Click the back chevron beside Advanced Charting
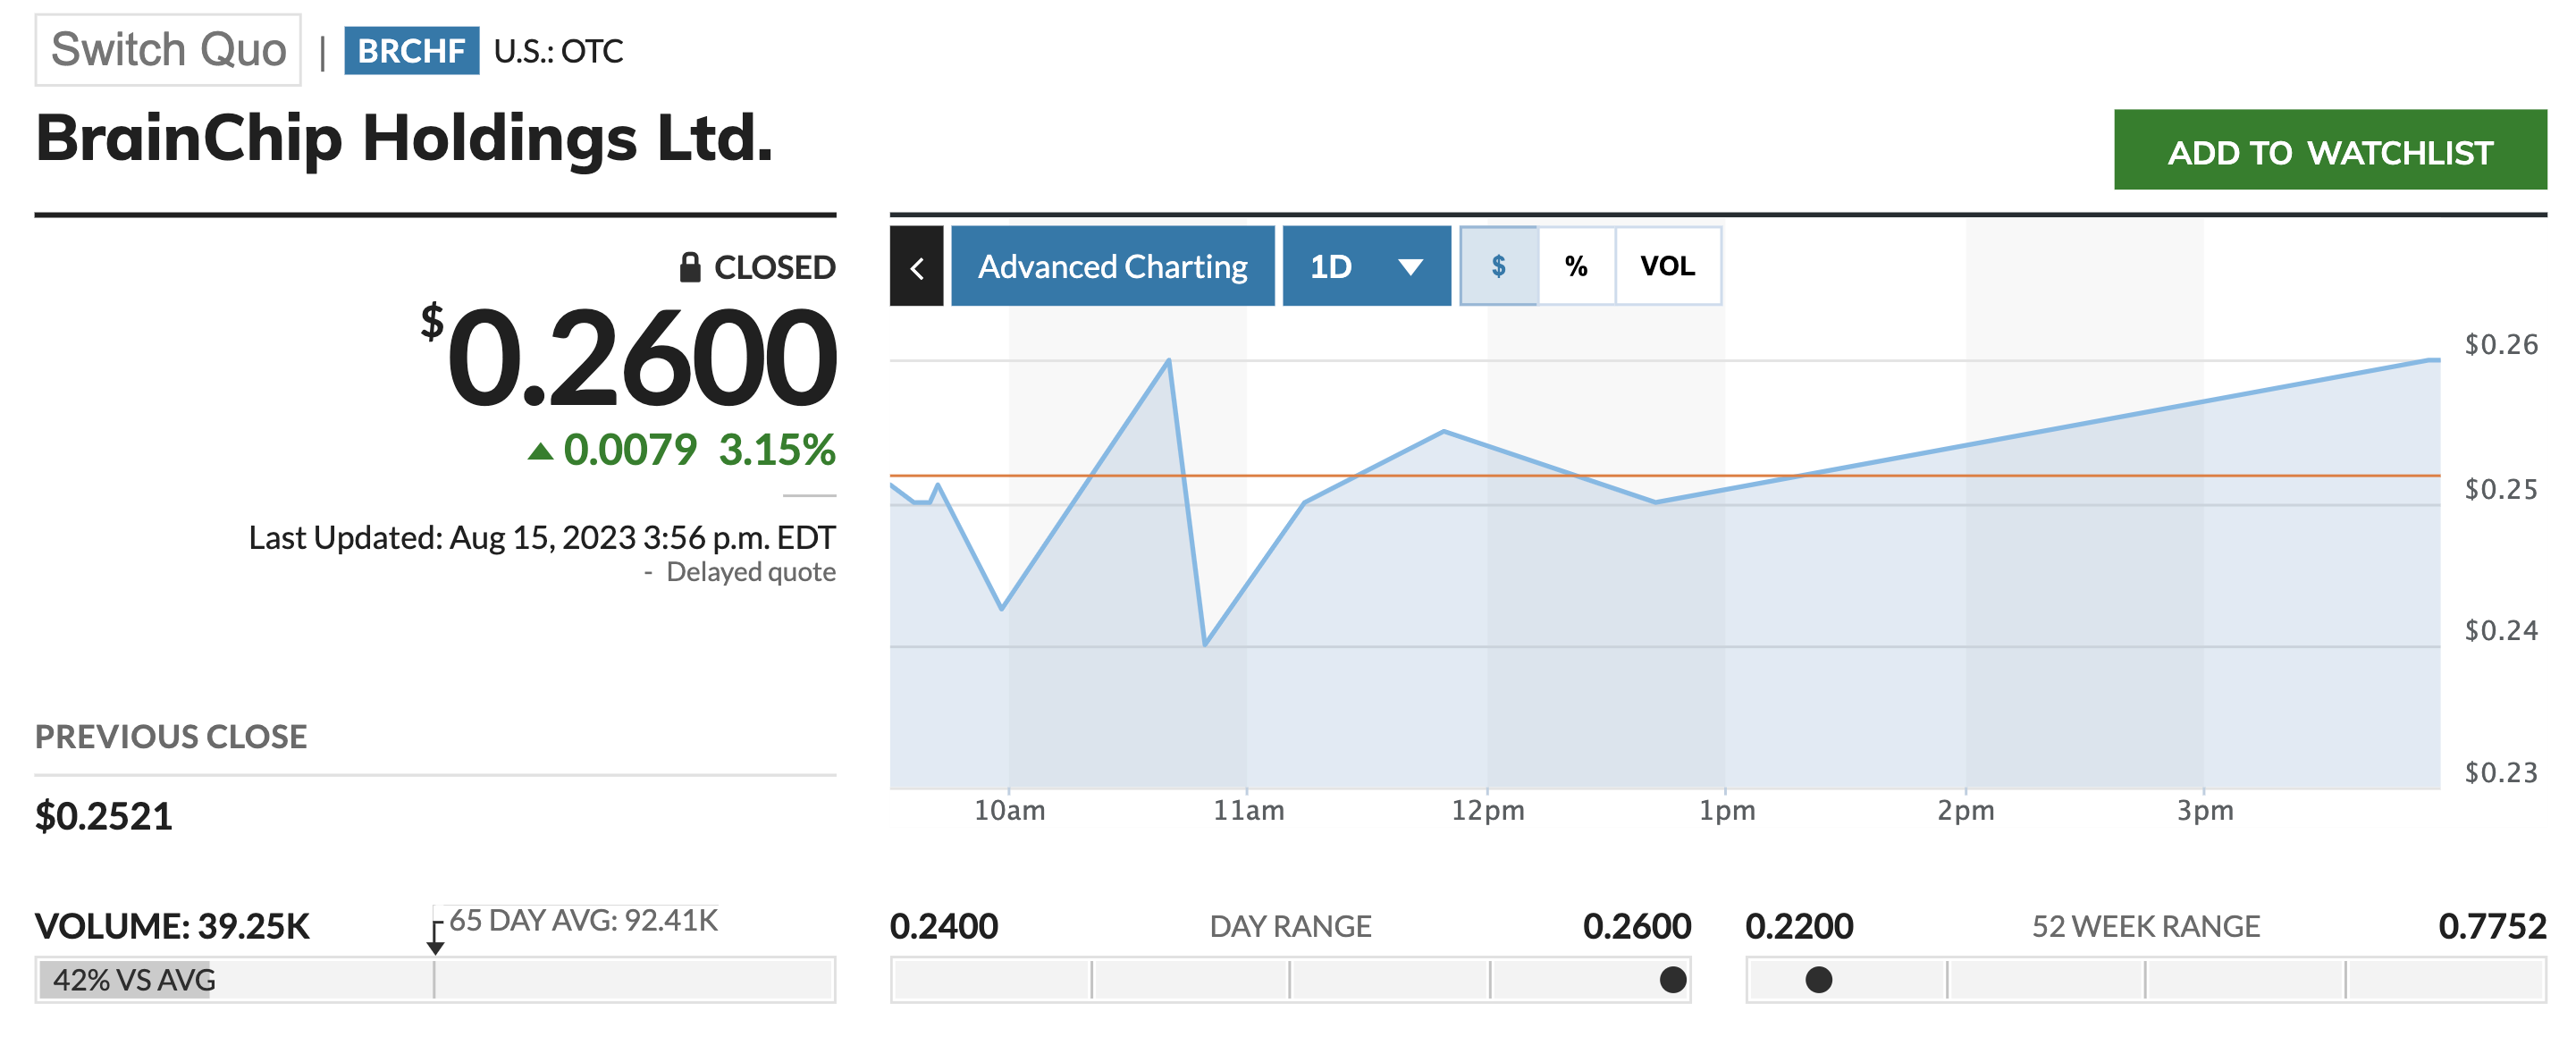The image size is (2576, 1037). tap(916, 266)
